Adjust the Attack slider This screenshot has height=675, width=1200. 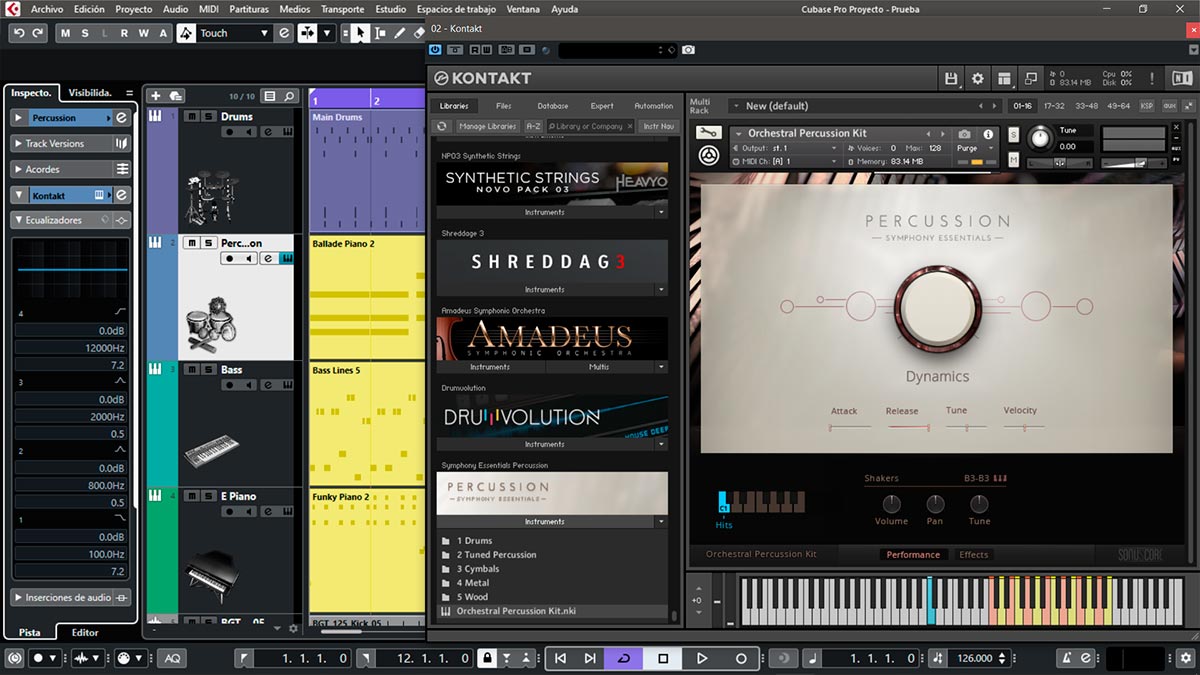point(850,427)
